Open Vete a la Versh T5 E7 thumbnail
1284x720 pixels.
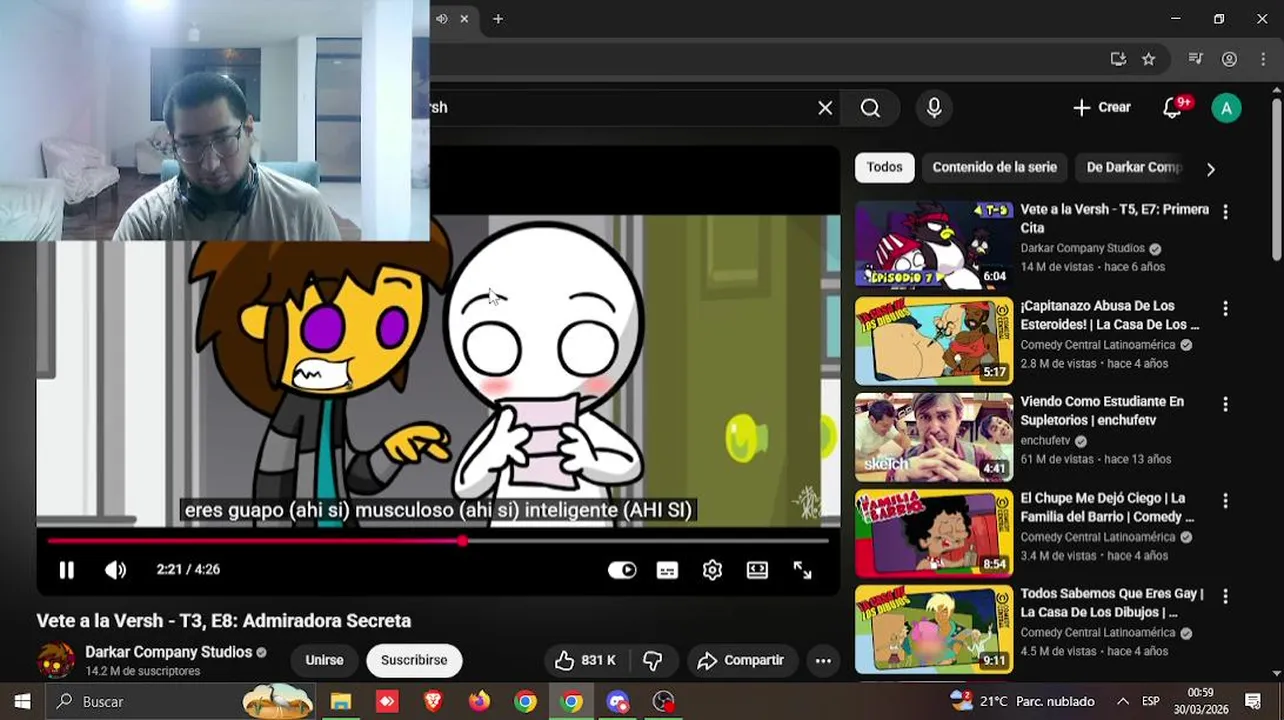[x=934, y=245]
